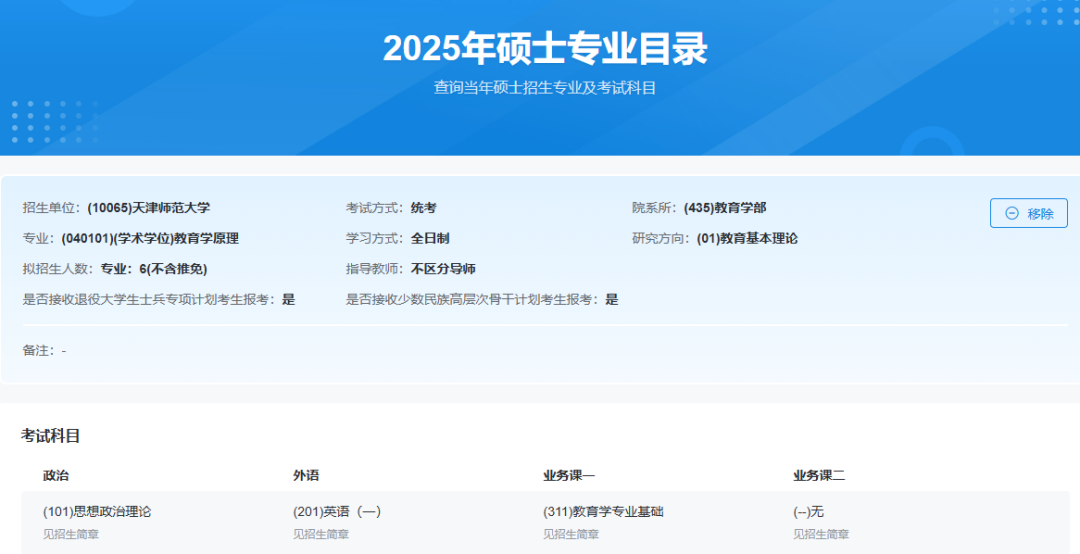Click the (01)教育基本理论 research direction
The width and height of the screenshot is (1080, 554).
click(747, 238)
